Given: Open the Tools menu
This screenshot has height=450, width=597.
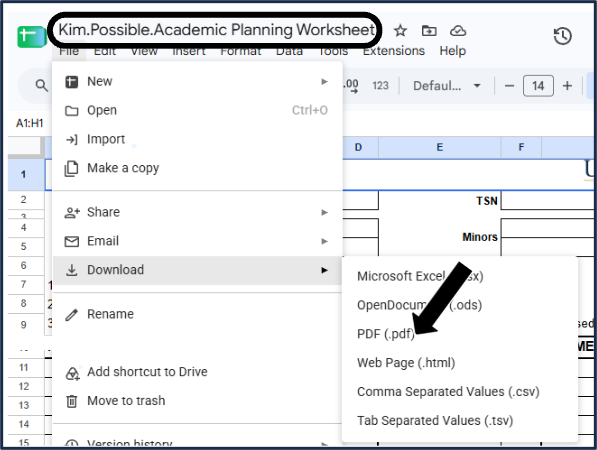Looking at the screenshot, I should pyautogui.click(x=333, y=51).
